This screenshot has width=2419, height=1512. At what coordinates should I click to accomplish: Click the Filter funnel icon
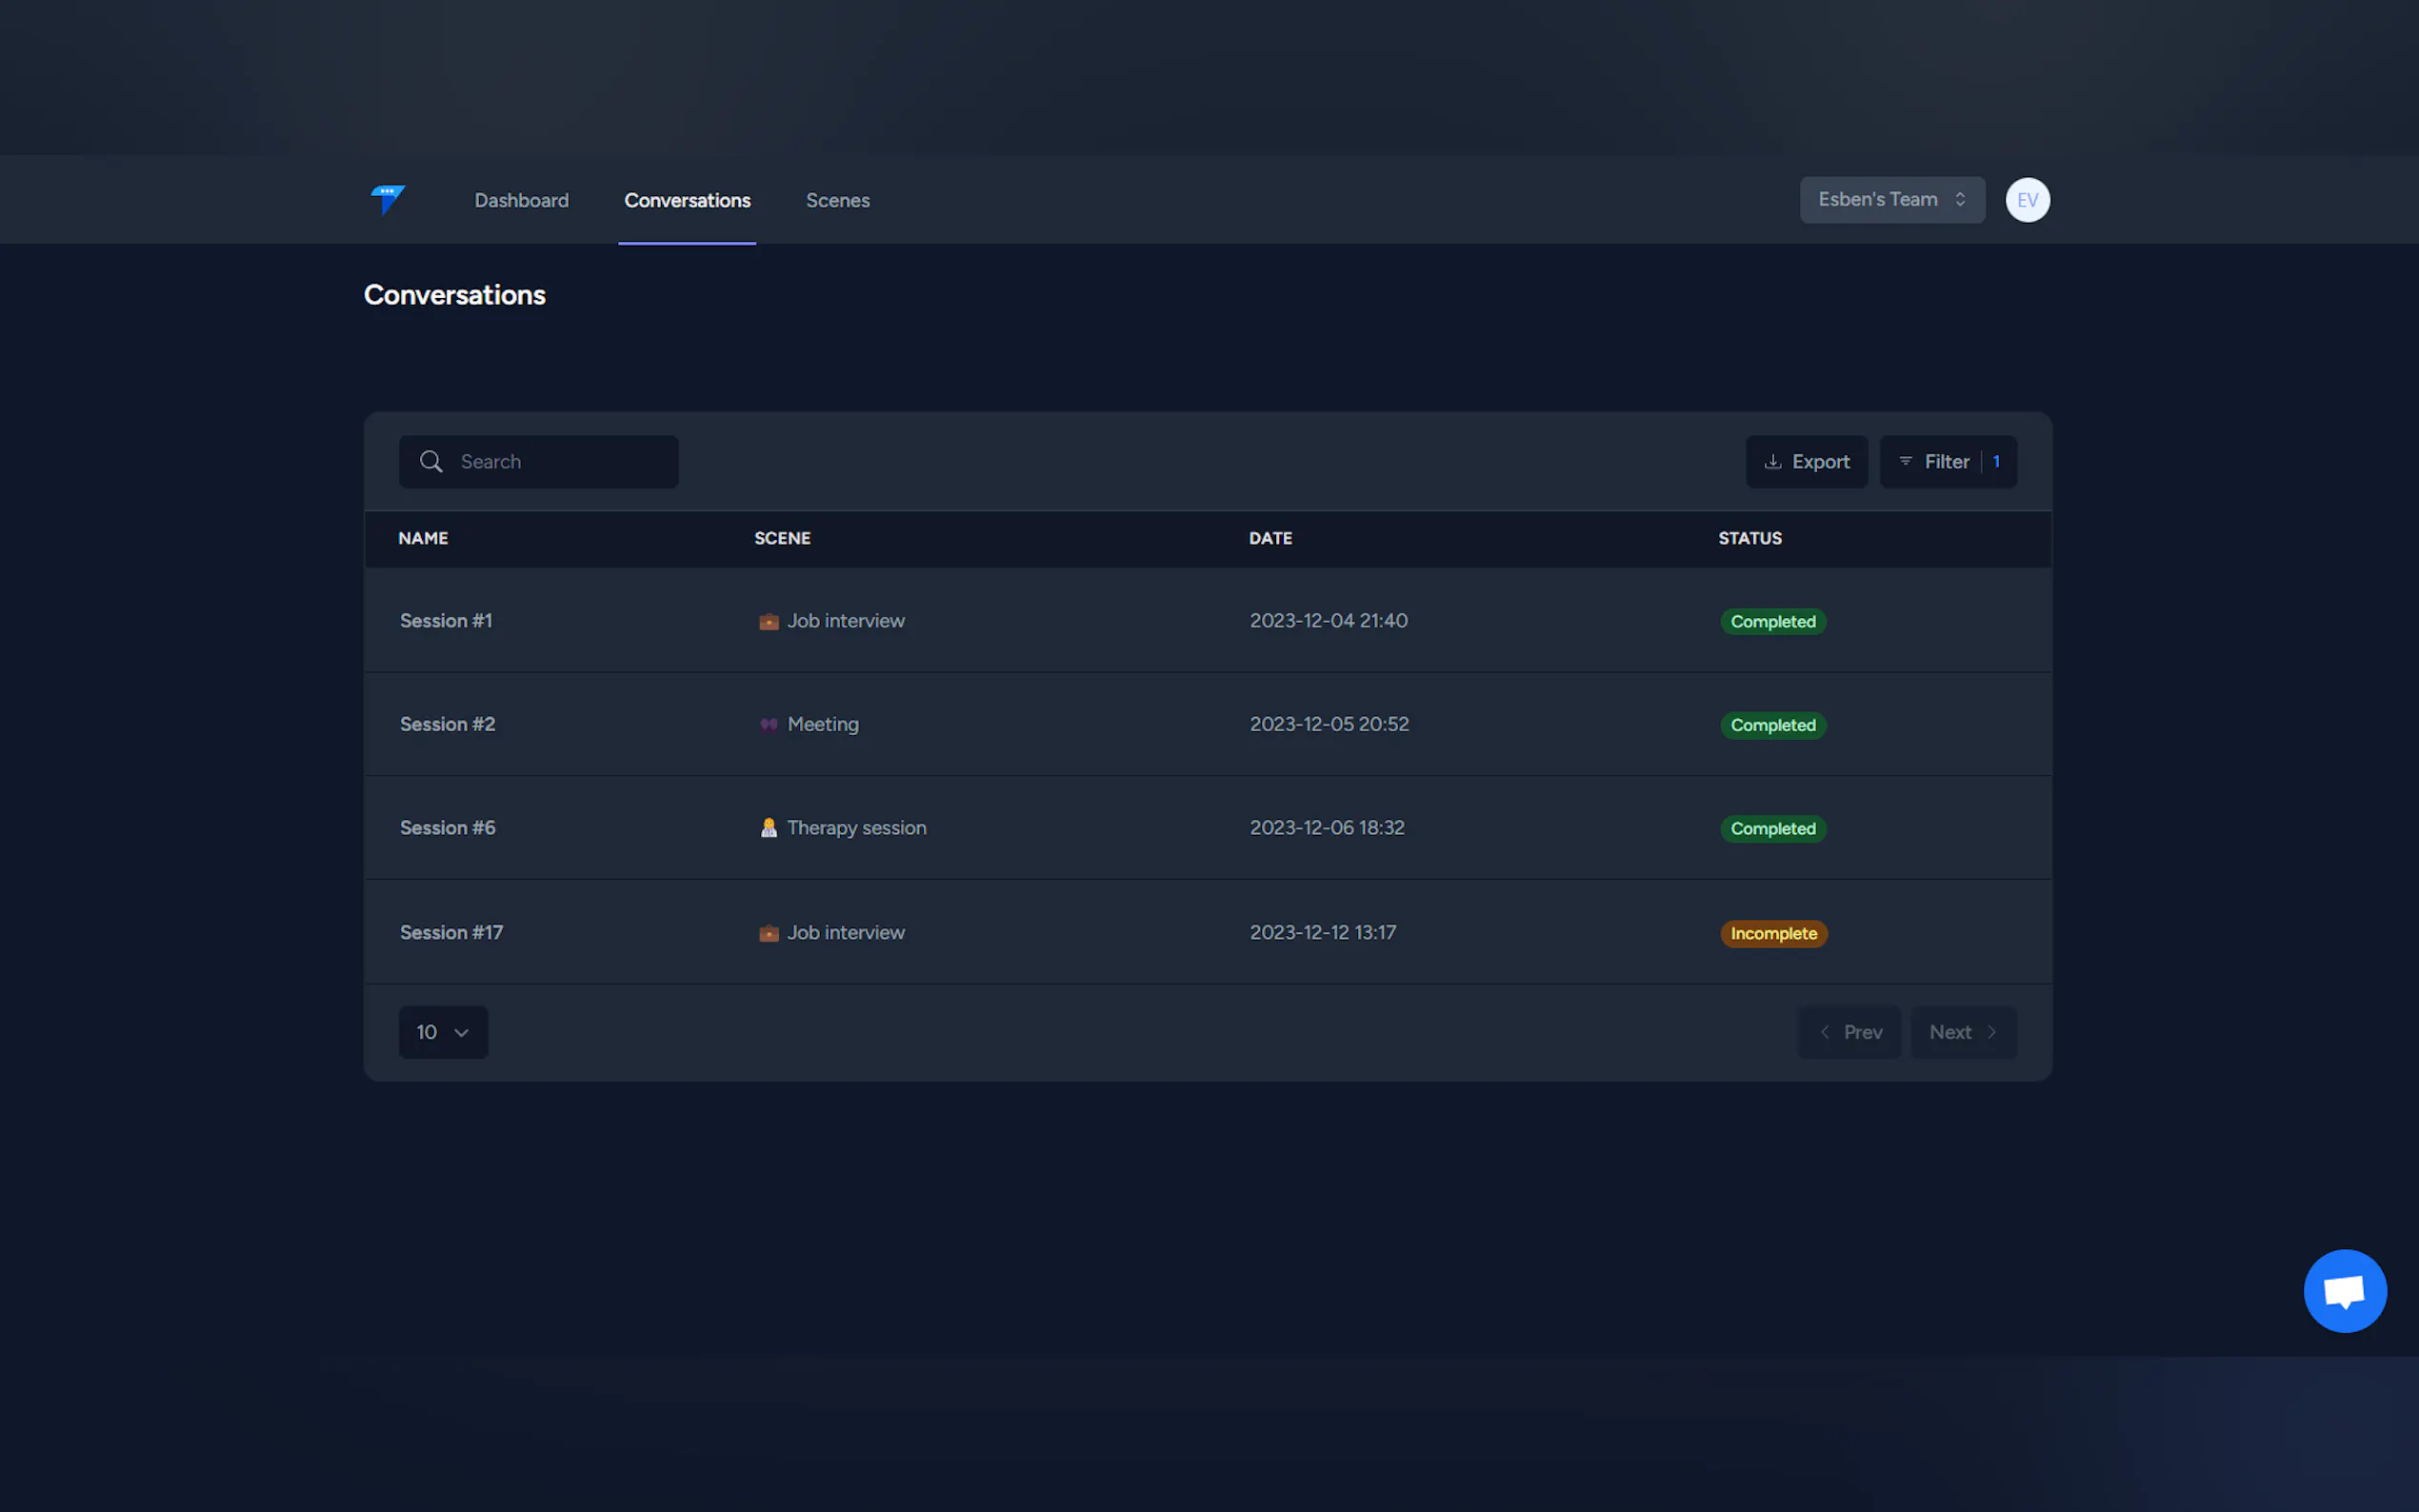1904,461
